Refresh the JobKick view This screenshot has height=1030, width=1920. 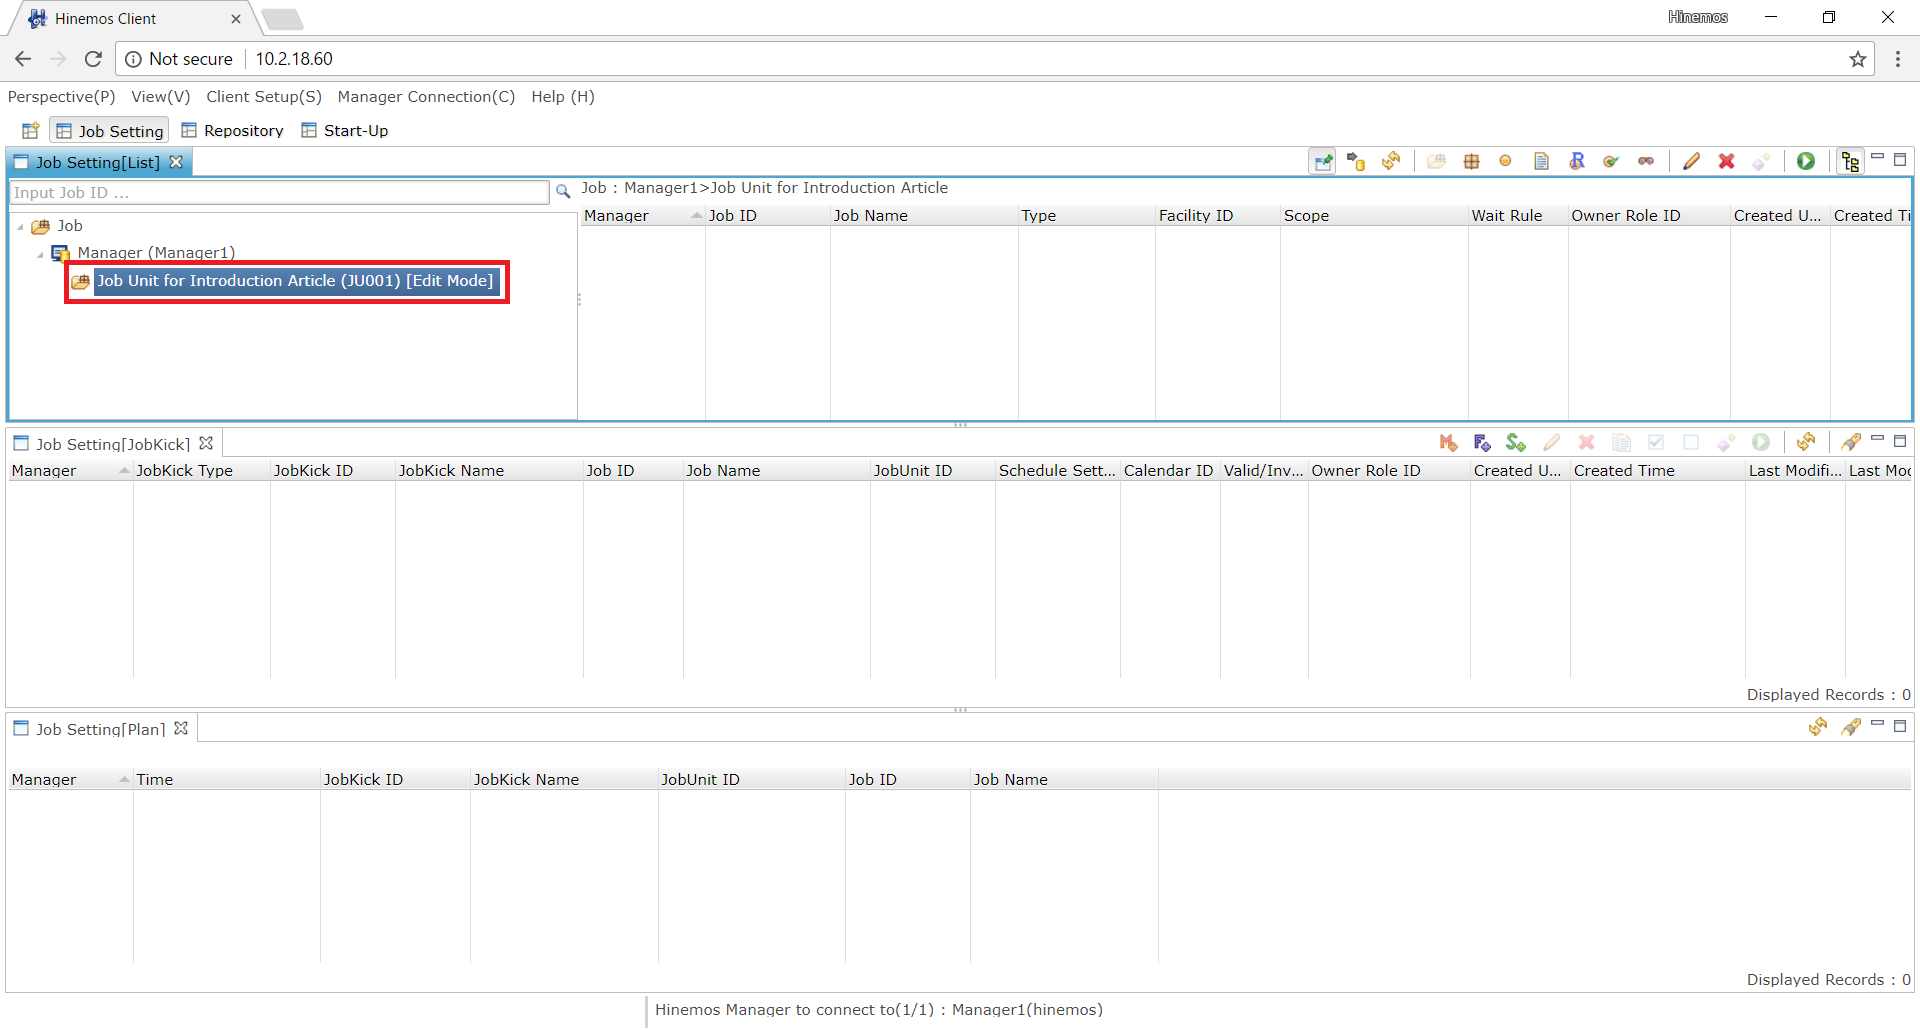pyautogui.click(x=1806, y=442)
